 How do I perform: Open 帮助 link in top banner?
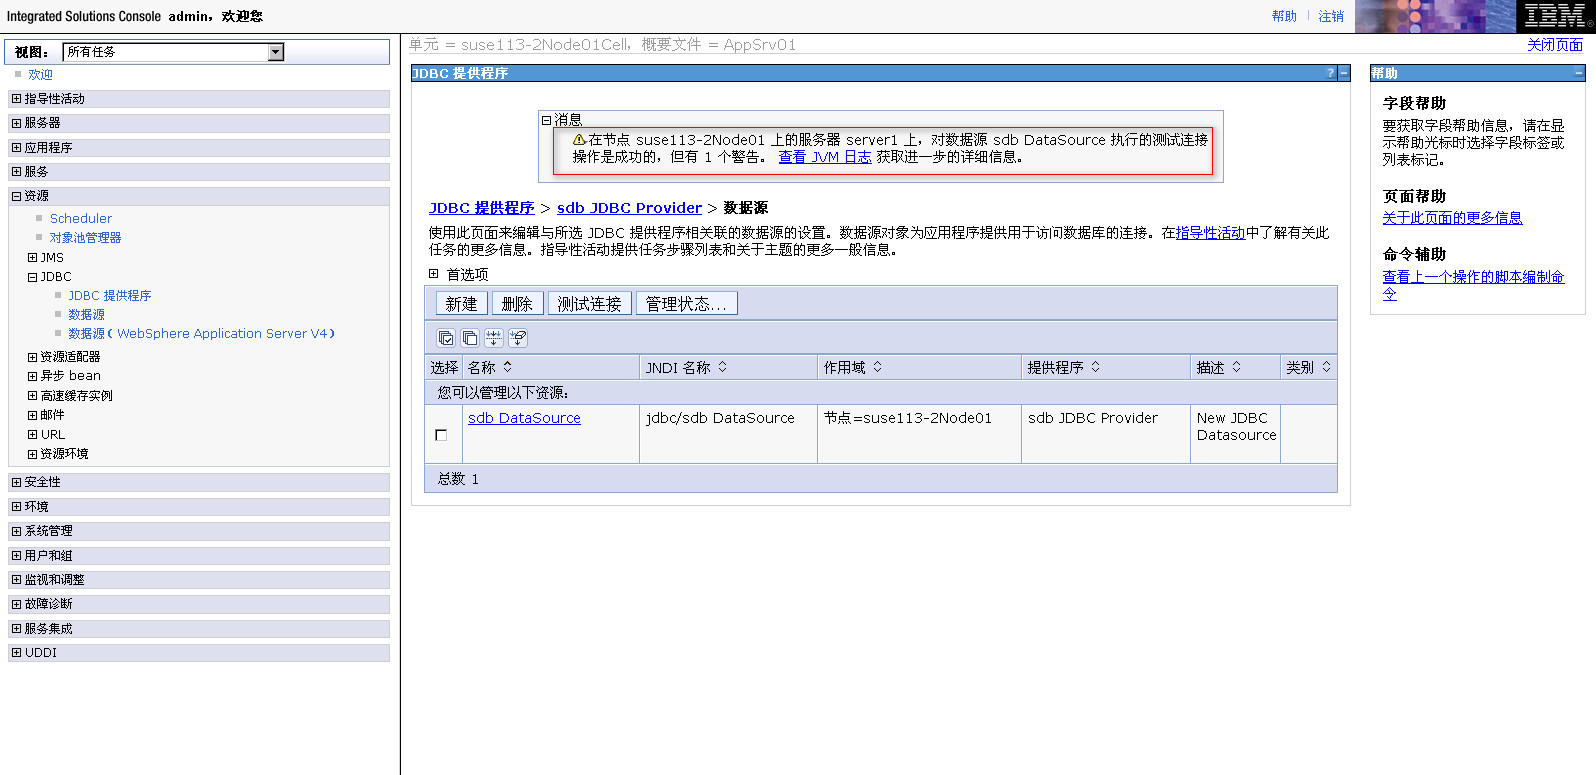pyautogui.click(x=1284, y=16)
